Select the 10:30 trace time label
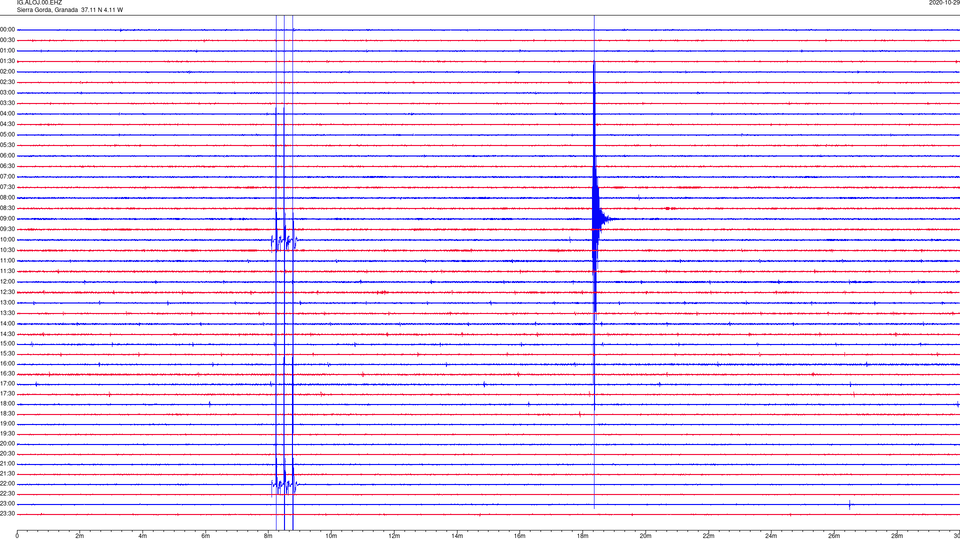 [8, 250]
